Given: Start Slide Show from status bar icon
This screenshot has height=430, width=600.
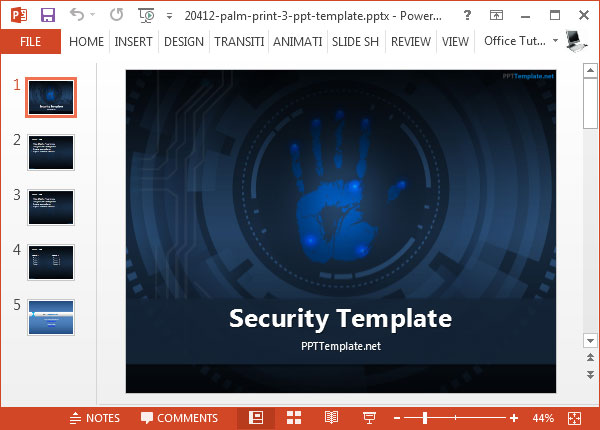Looking at the screenshot, I should 369,418.
